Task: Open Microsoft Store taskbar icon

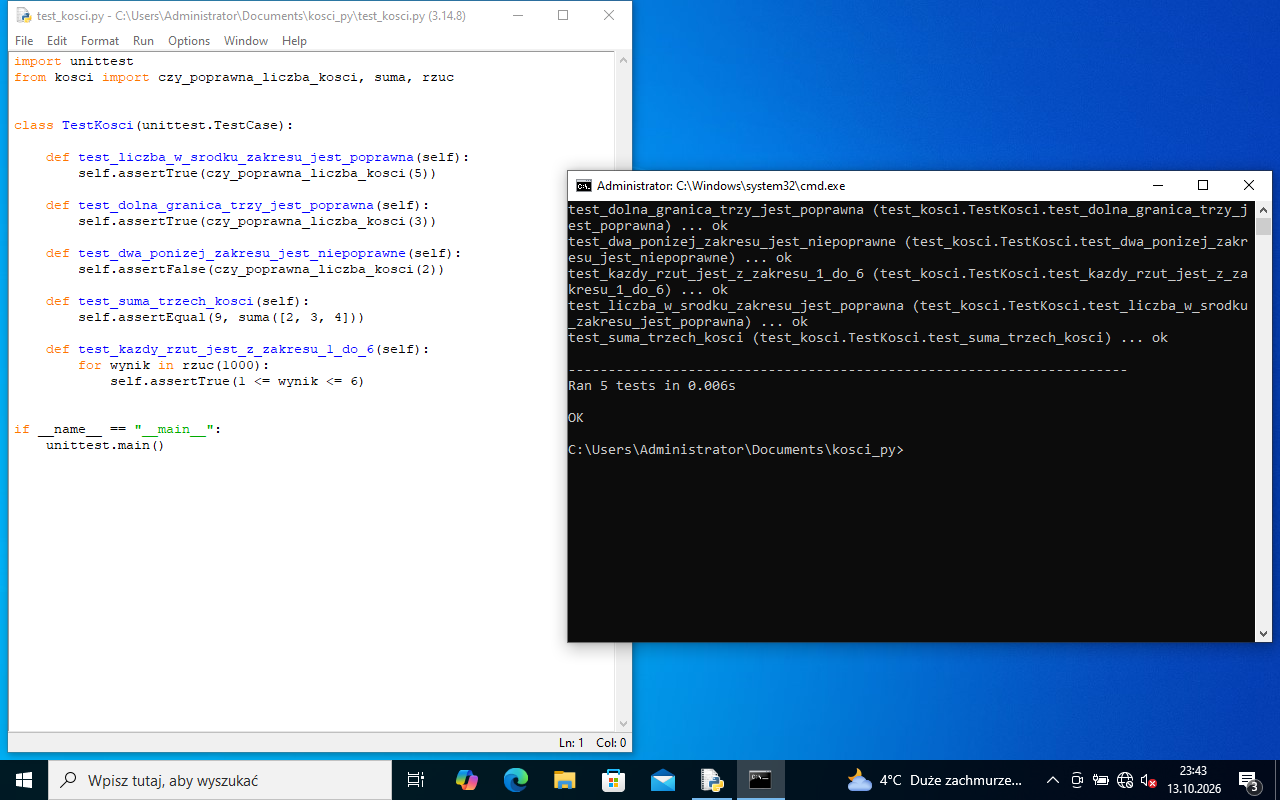Action: tap(613, 780)
